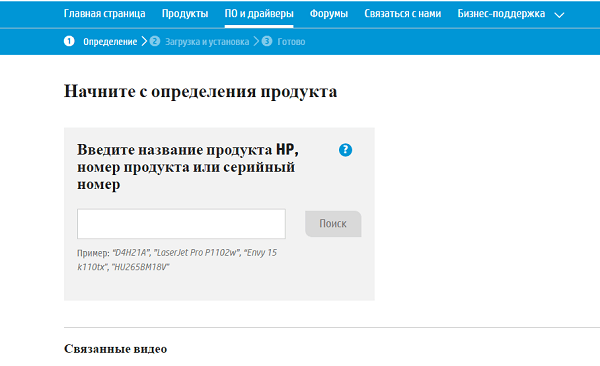Click the step 2 circle icon

[155, 41]
